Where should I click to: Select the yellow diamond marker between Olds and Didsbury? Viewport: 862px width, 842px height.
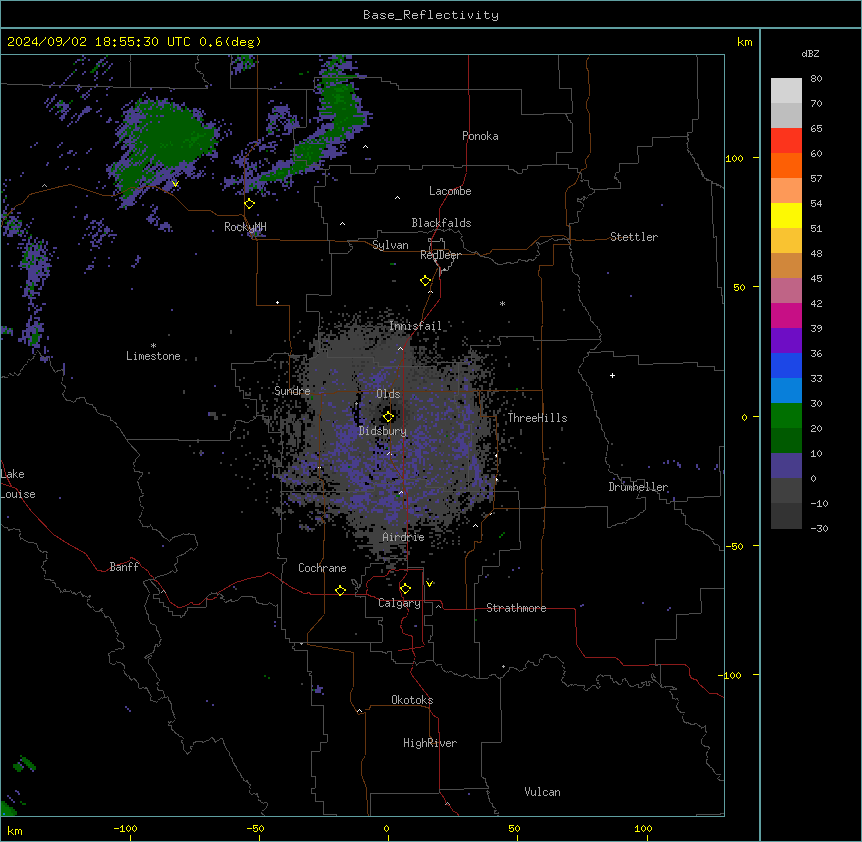(x=388, y=417)
